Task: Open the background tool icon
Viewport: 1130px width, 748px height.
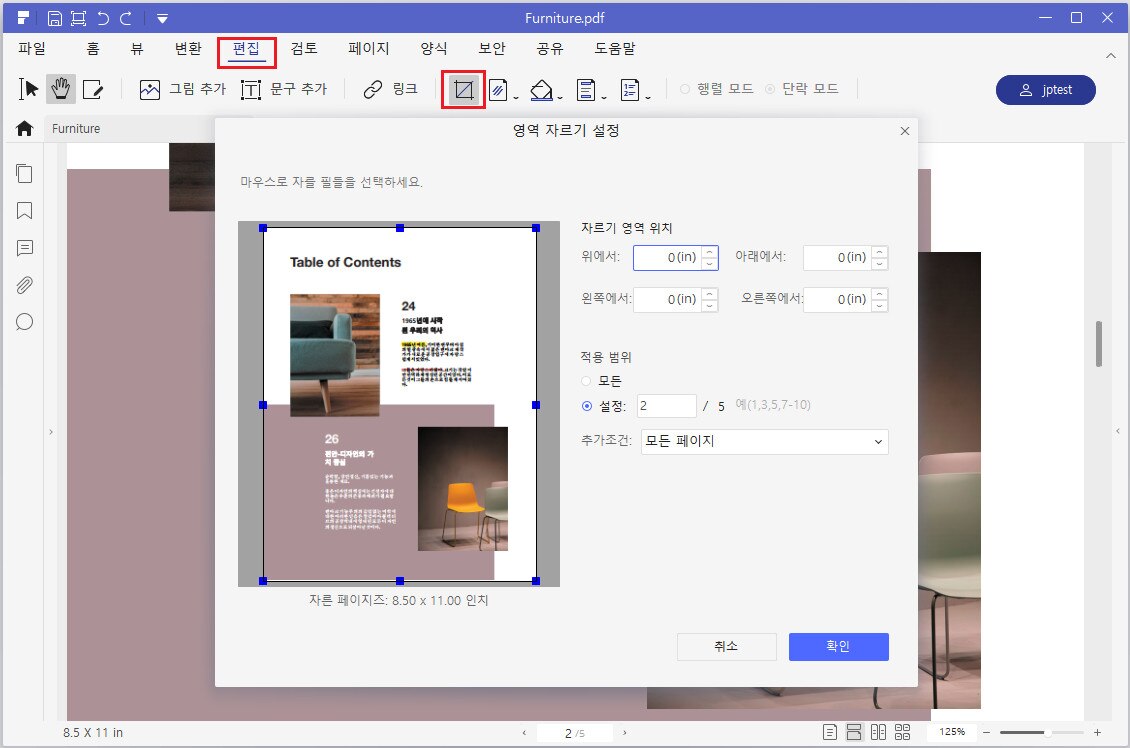Action: 540,90
